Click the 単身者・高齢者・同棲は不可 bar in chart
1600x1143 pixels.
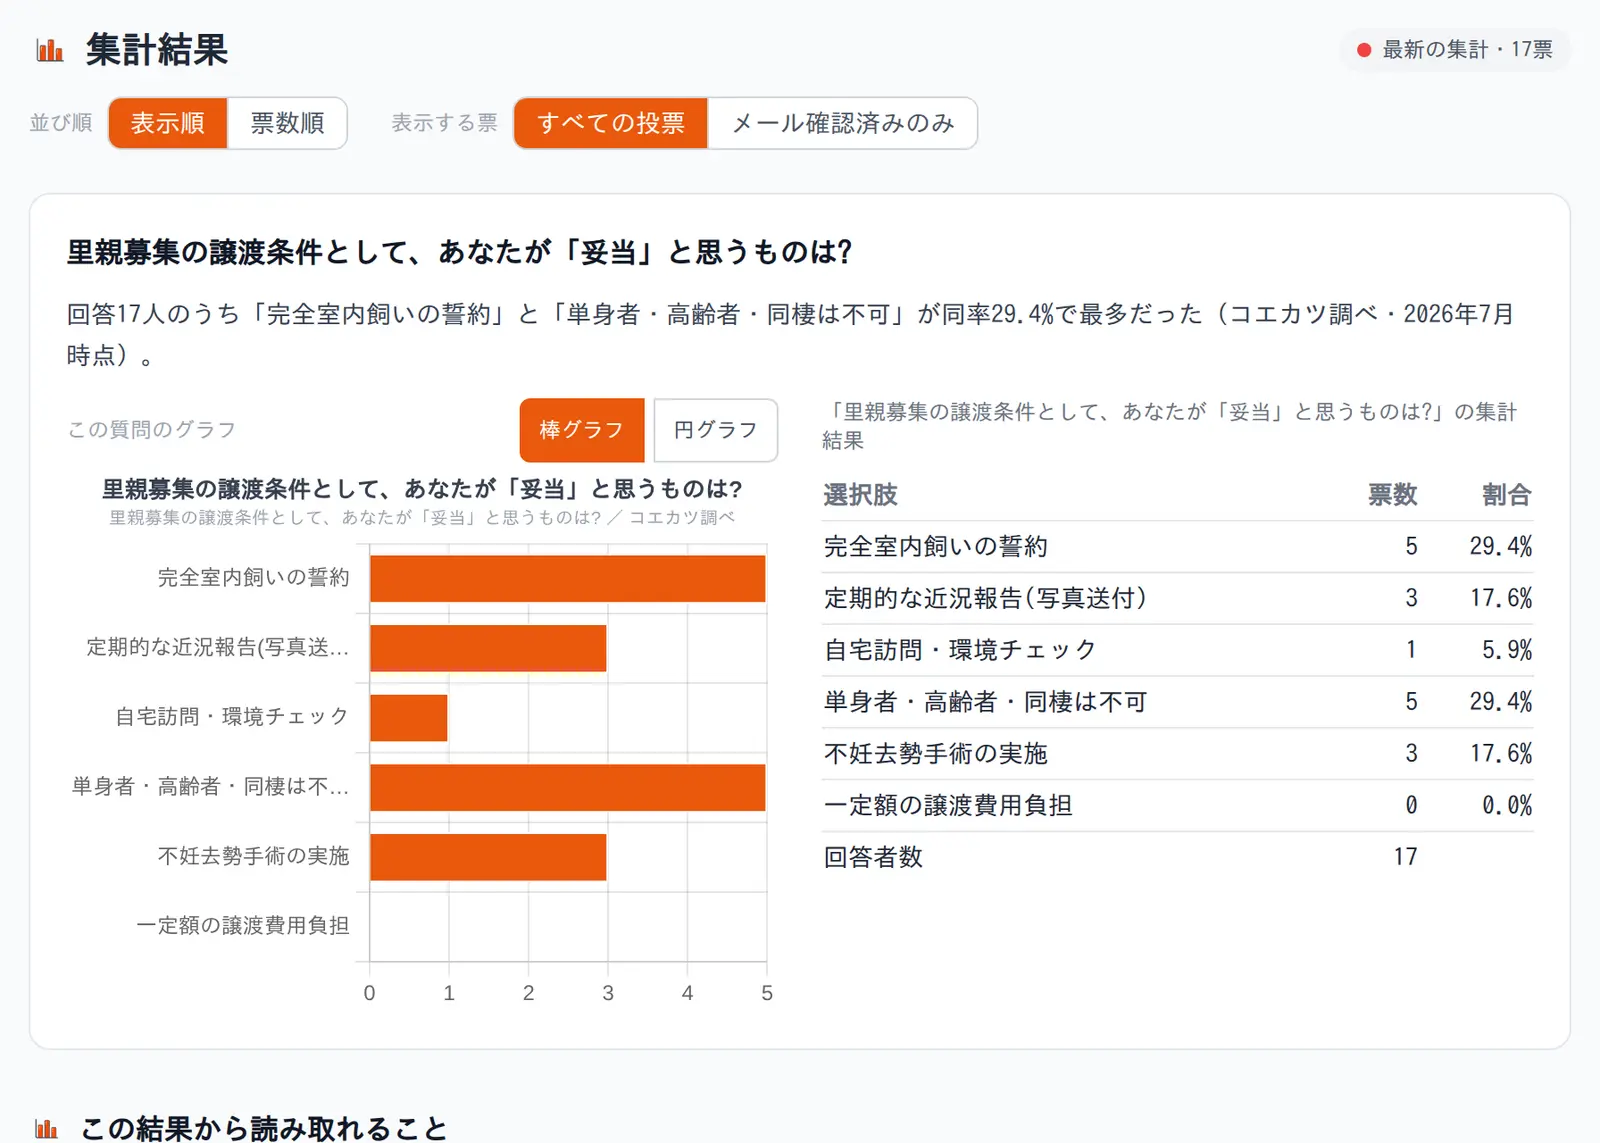(567, 787)
